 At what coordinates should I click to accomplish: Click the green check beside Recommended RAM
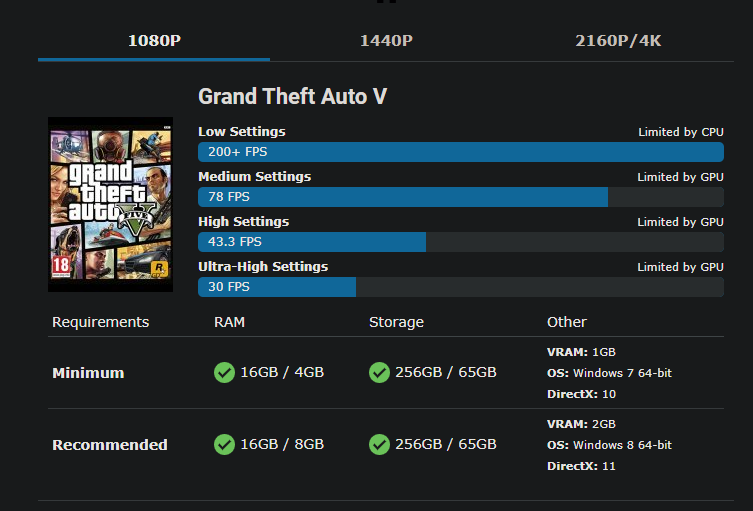pyautogui.click(x=224, y=444)
